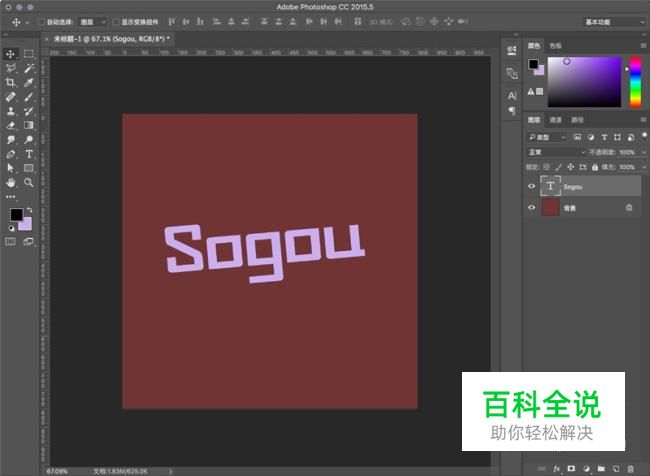The image size is (650, 476).
Task: Select the Rectangle shape tool
Action: (29, 168)
